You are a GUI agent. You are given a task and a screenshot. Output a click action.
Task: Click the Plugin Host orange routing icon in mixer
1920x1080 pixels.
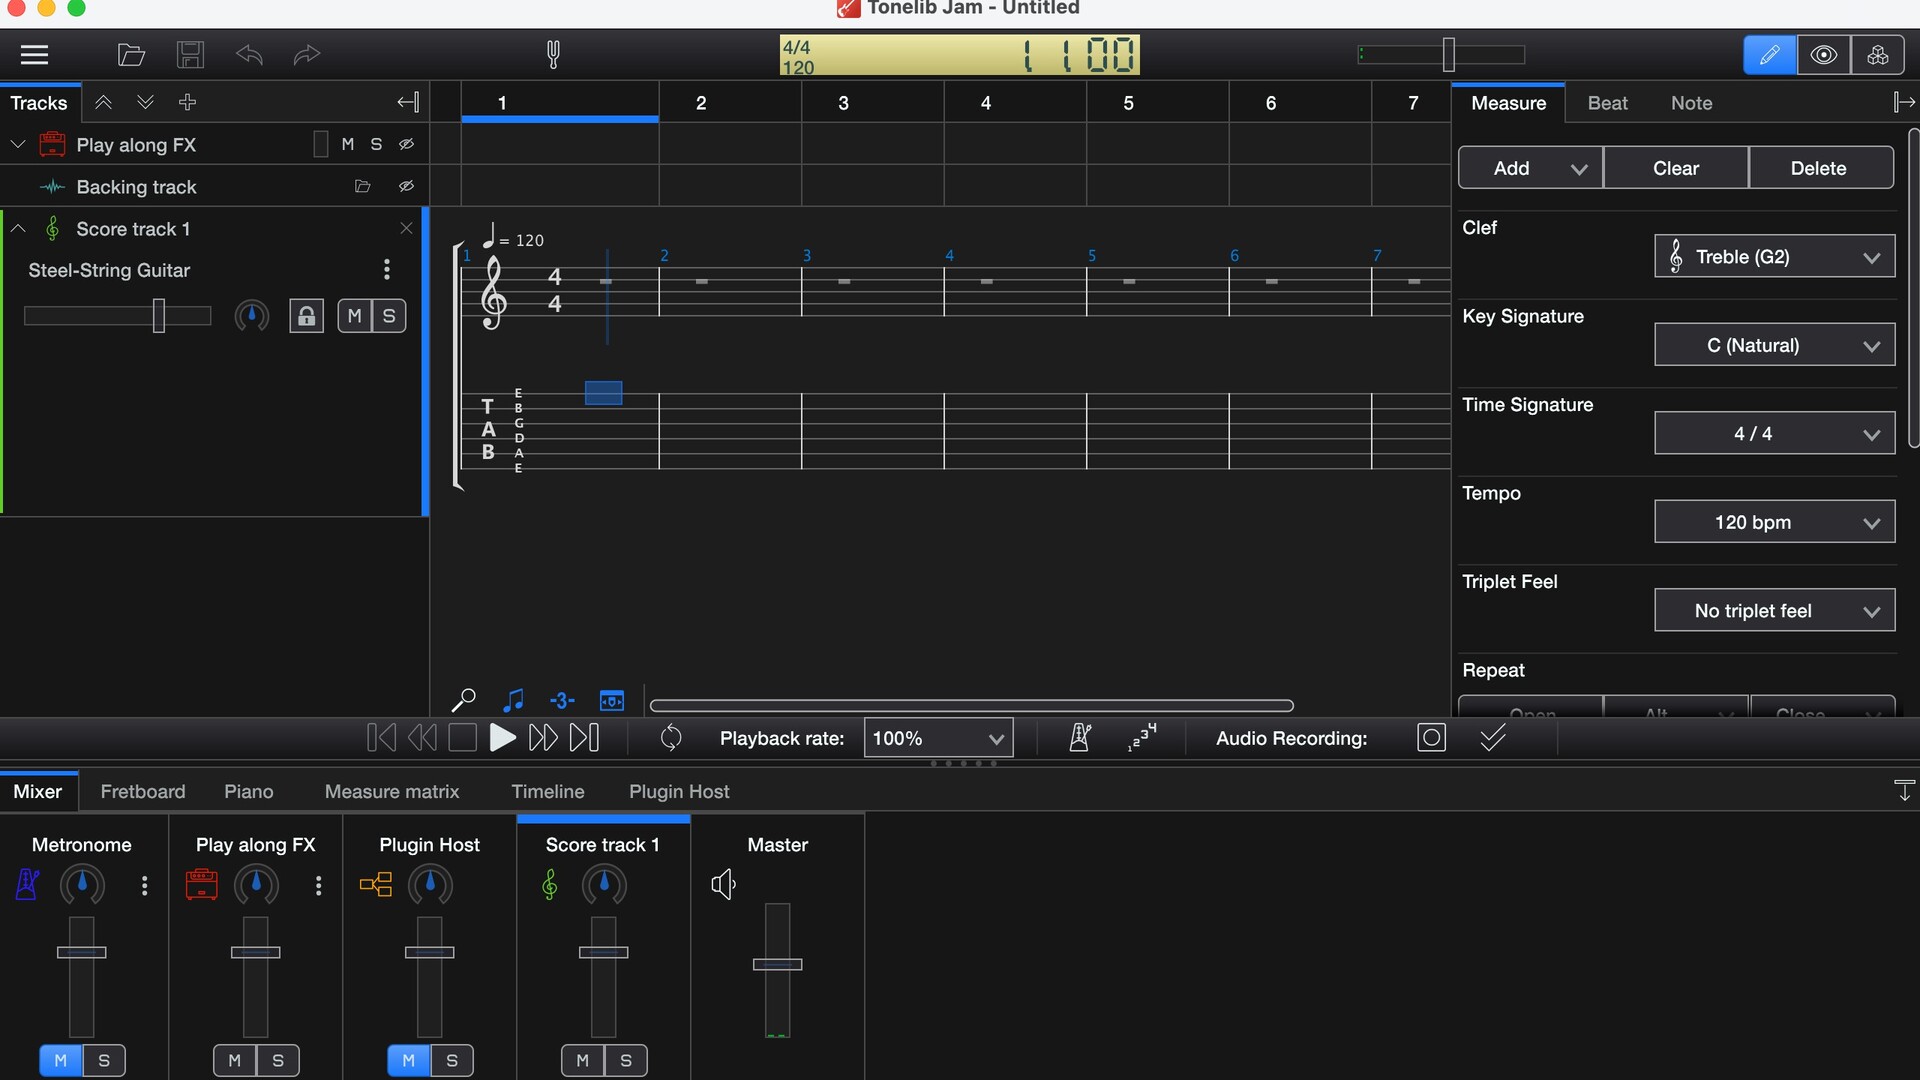tap(376, 885)
